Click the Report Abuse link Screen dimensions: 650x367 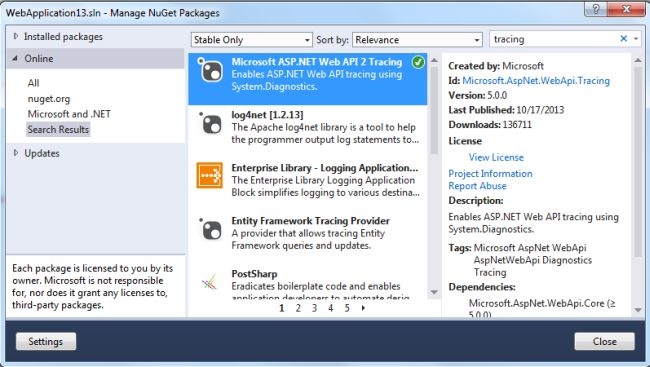point(477,186)
